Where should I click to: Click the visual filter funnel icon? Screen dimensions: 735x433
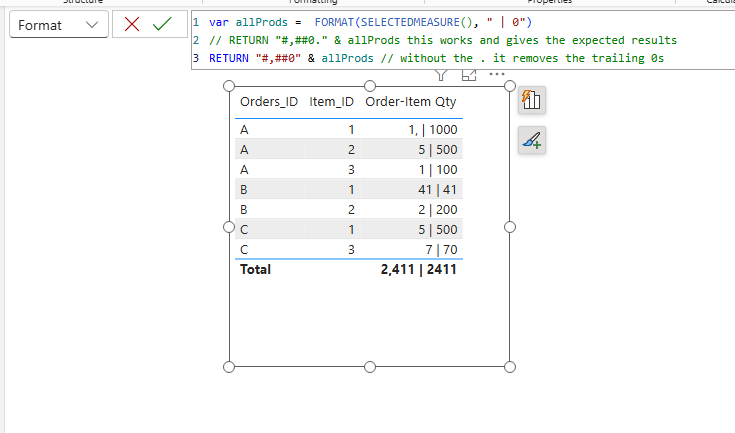point(441,75)
